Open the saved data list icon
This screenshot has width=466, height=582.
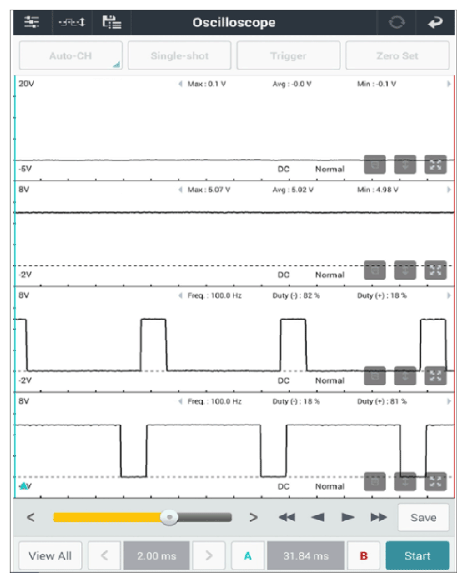pyautogui.click(x=112, y=22)
